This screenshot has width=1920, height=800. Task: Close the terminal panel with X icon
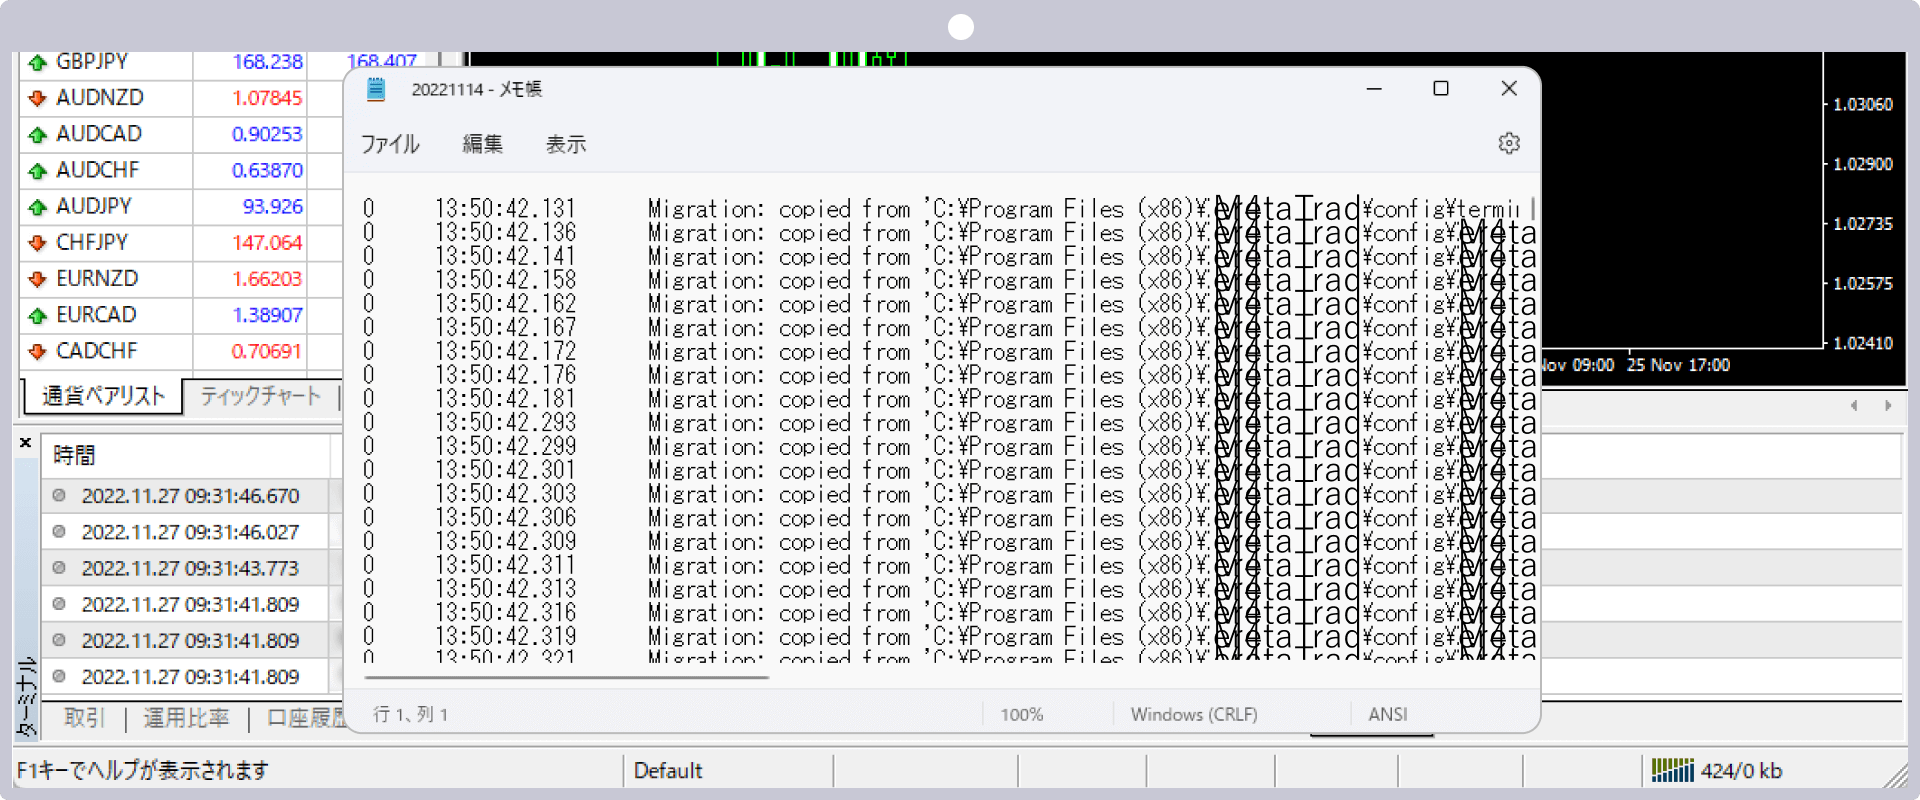coord(26,442)
